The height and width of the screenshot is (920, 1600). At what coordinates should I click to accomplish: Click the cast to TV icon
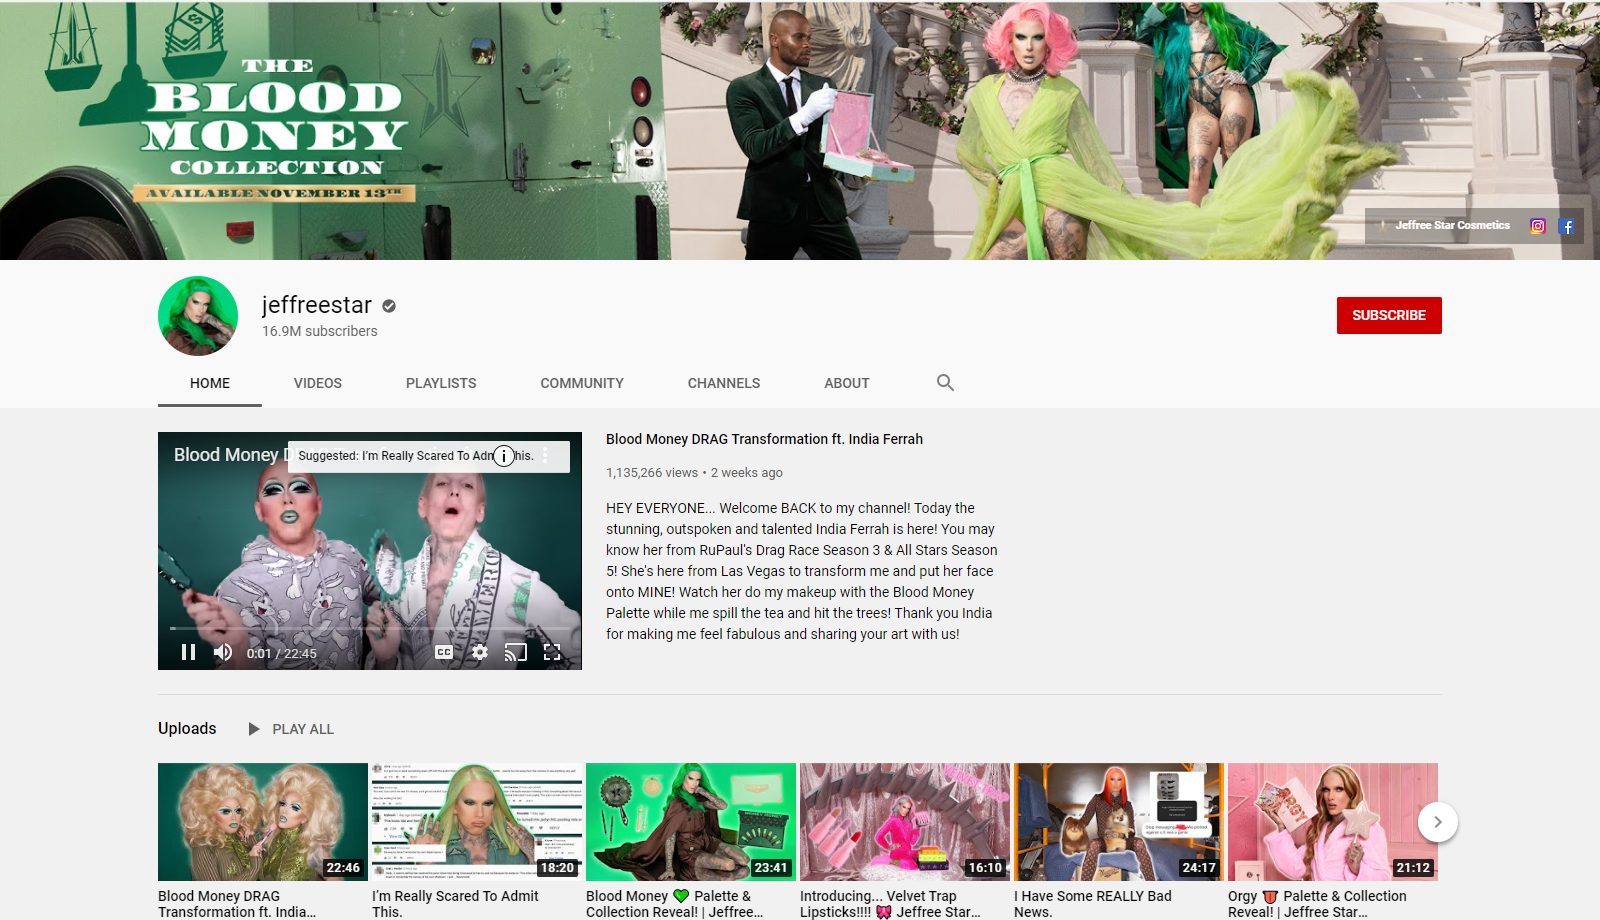coord(515,652)
